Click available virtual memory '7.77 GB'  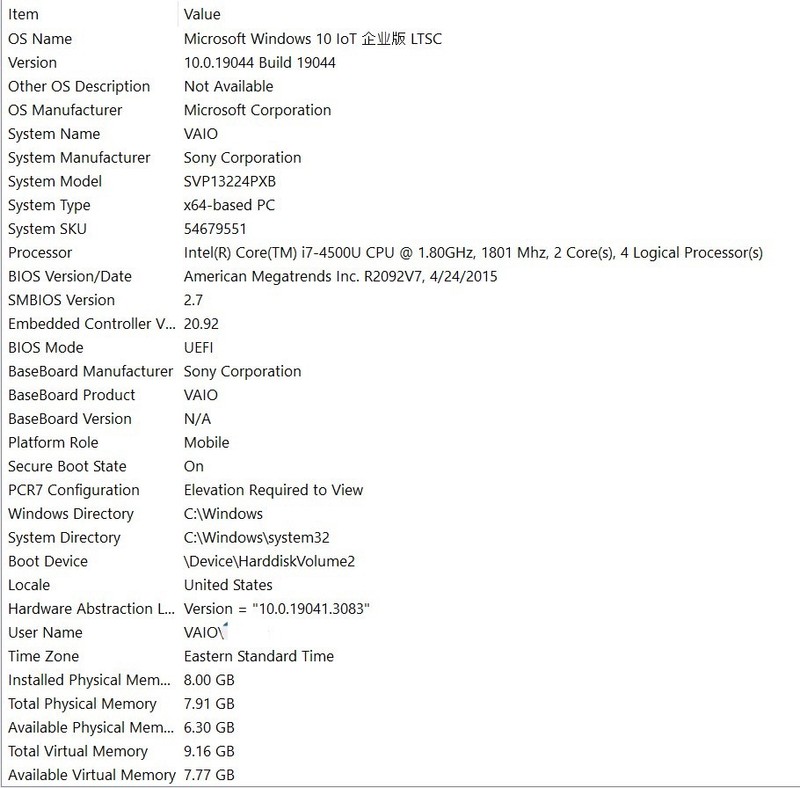(x=209, y=775)
